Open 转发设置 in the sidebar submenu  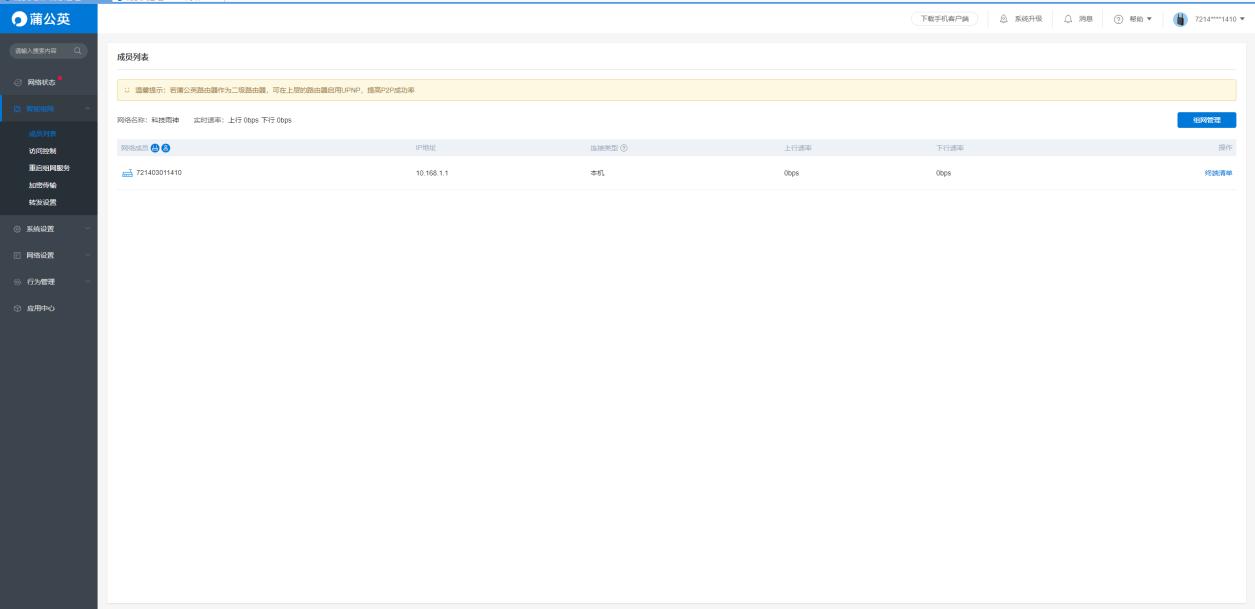tap(42, 202)
